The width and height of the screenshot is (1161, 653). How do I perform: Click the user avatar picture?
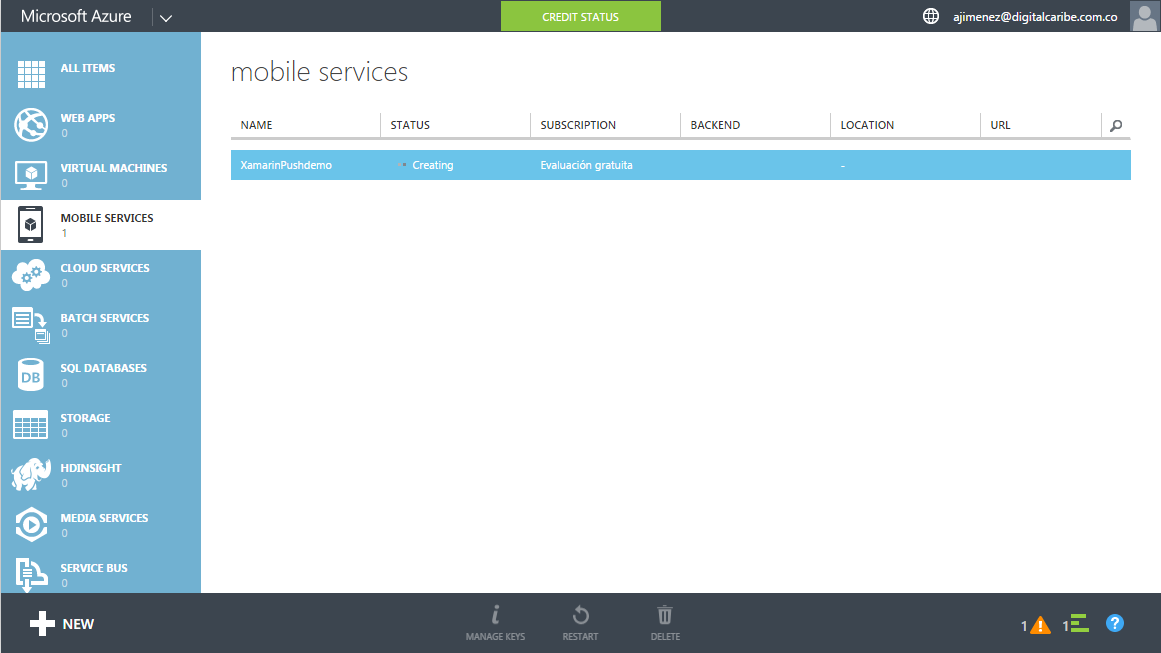(1145, 16)
